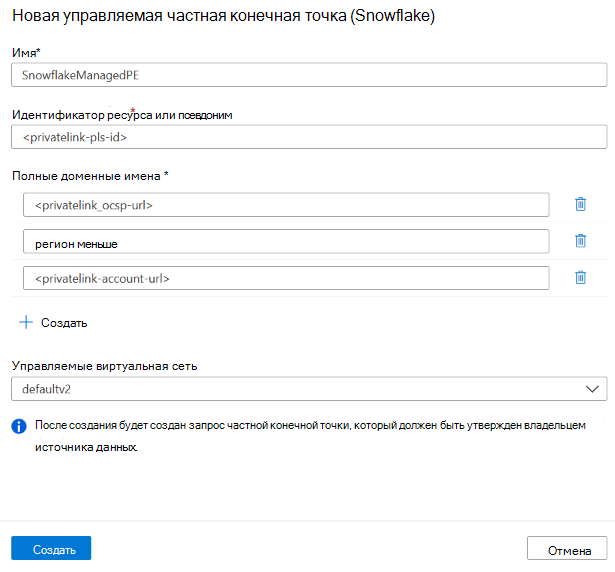
Task: Click the Имя field label
Action: point(26,53)
